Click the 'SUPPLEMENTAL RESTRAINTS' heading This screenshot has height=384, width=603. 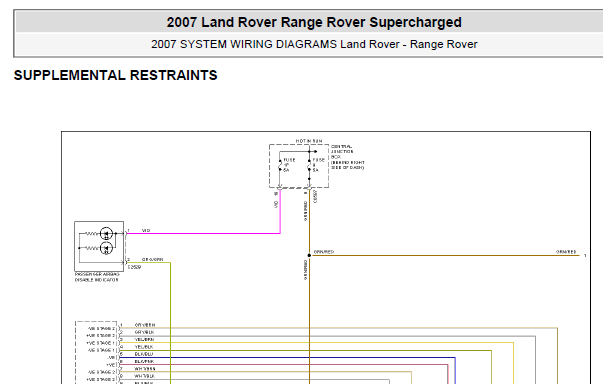115,75
